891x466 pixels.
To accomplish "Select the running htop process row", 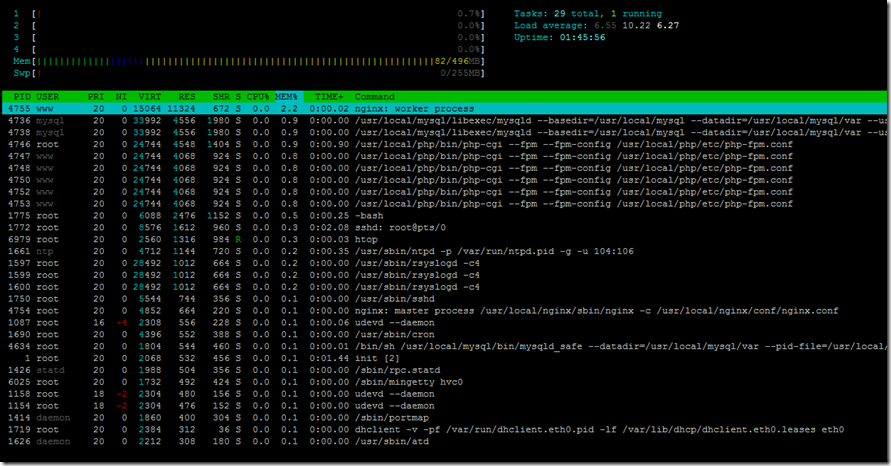I will pos(444,240).
